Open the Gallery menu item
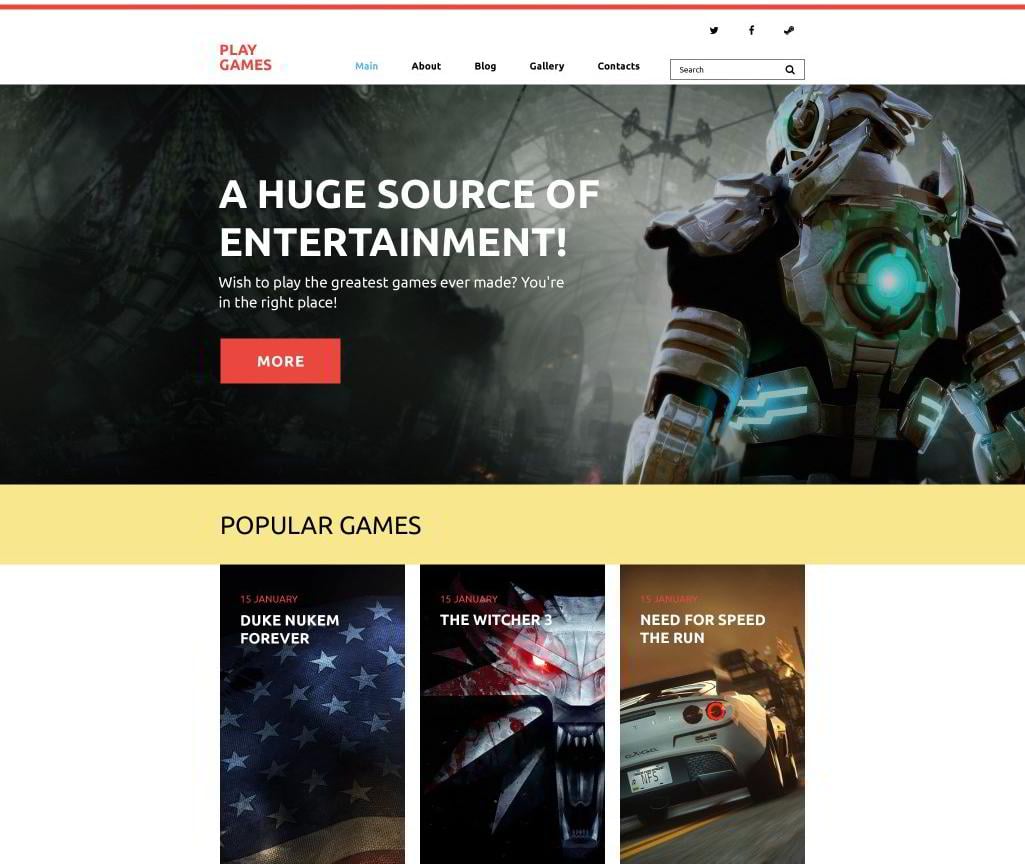Screen dimensions: 1025x864 pos(547,66)
